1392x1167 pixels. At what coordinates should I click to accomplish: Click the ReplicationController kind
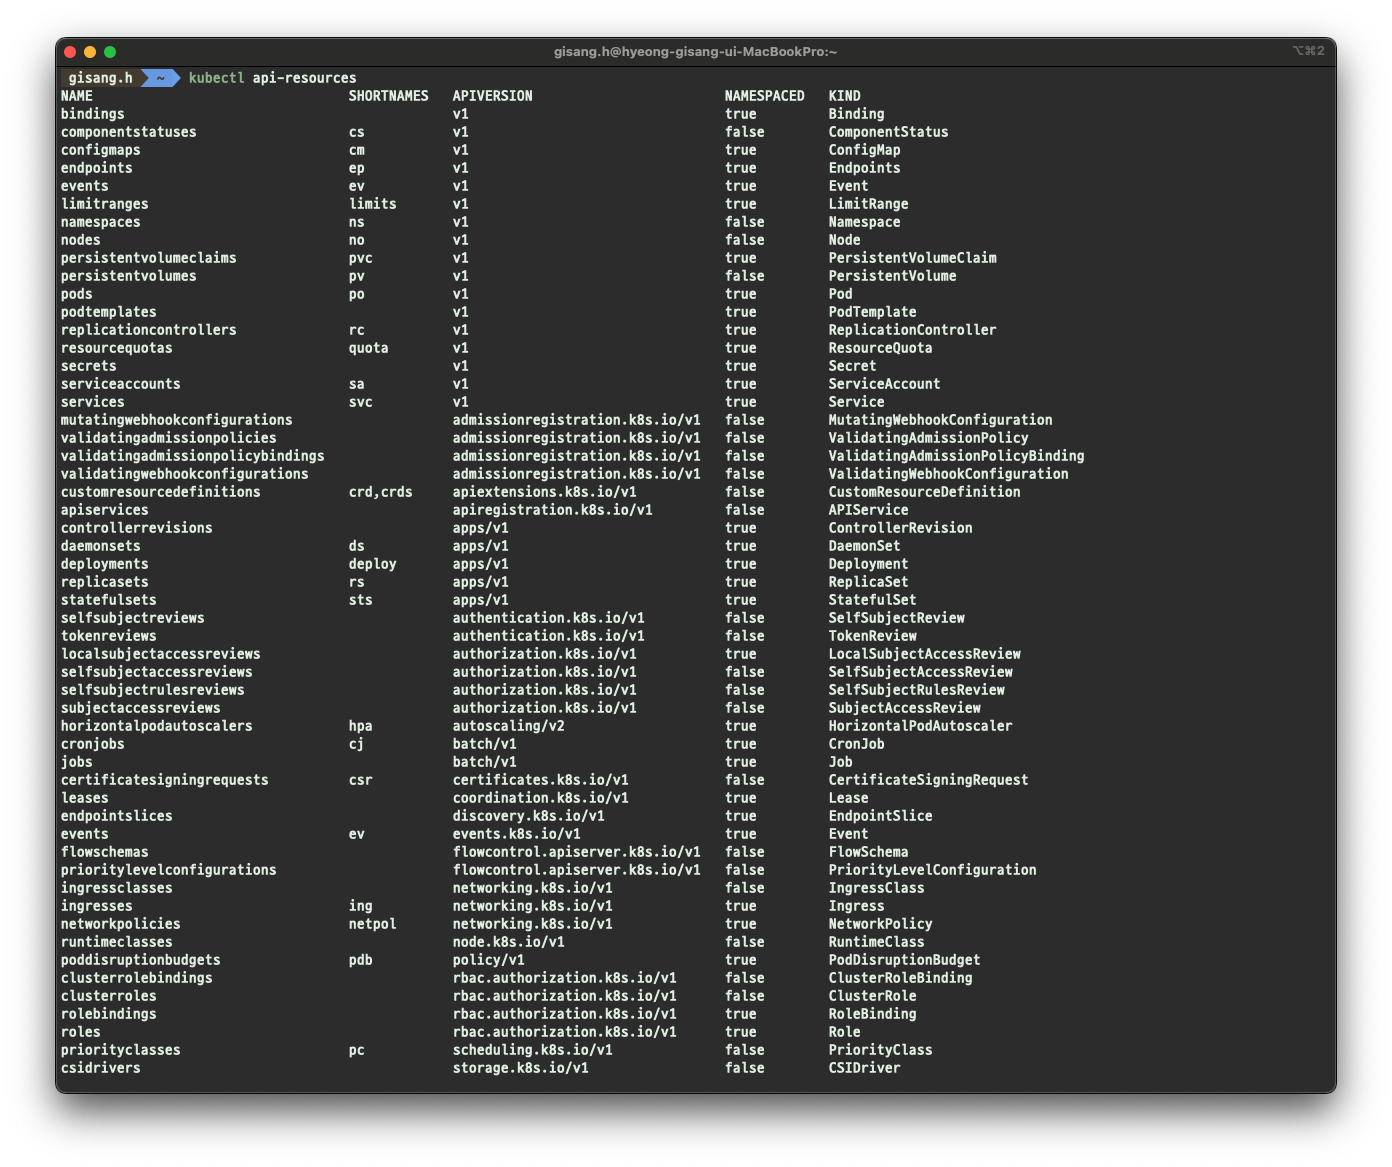coord(913,330)
